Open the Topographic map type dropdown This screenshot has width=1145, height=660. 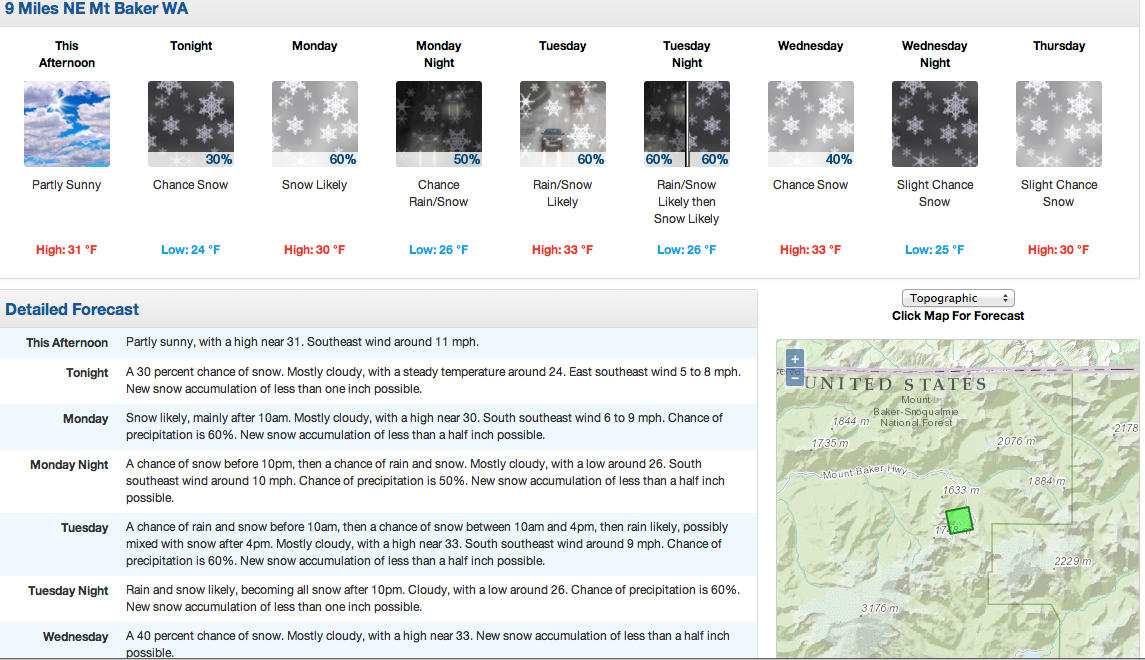pos(958,298)
